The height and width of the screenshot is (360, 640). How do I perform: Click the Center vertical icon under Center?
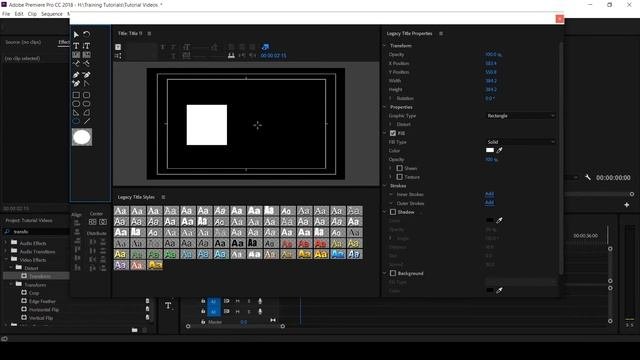click(x=93, y=222)
